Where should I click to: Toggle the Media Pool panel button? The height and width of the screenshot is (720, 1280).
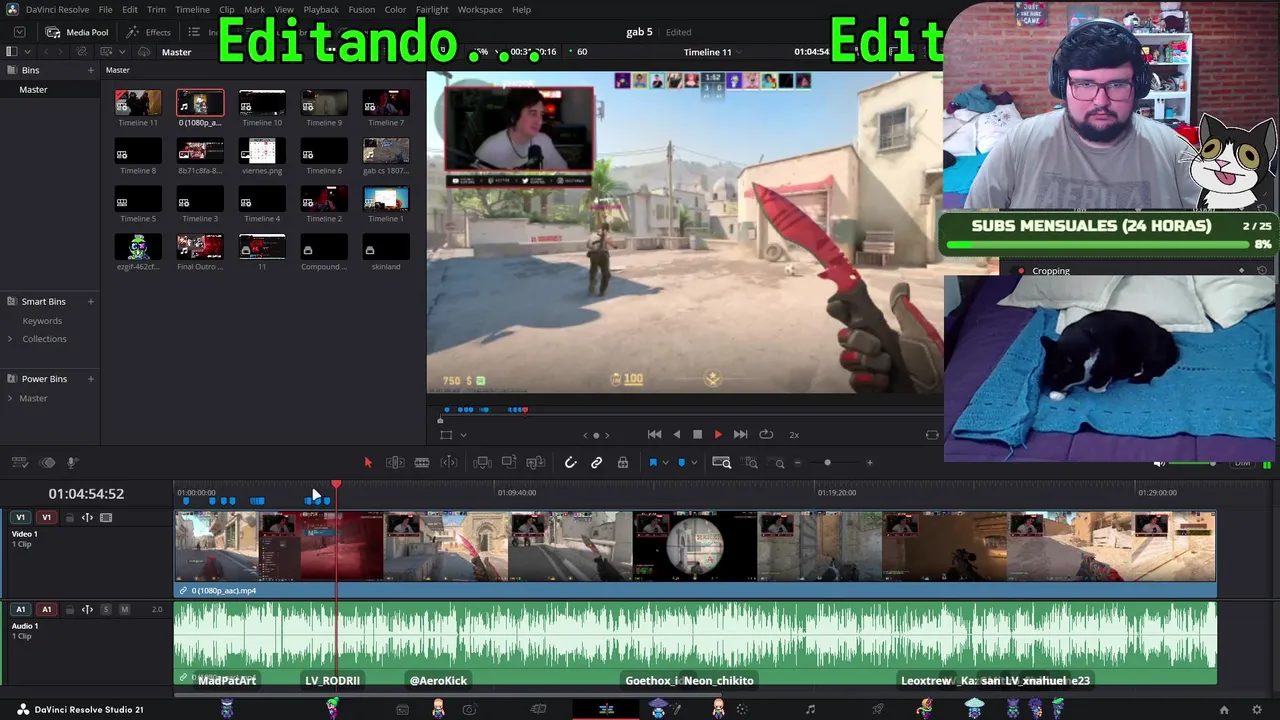point(77,32)
